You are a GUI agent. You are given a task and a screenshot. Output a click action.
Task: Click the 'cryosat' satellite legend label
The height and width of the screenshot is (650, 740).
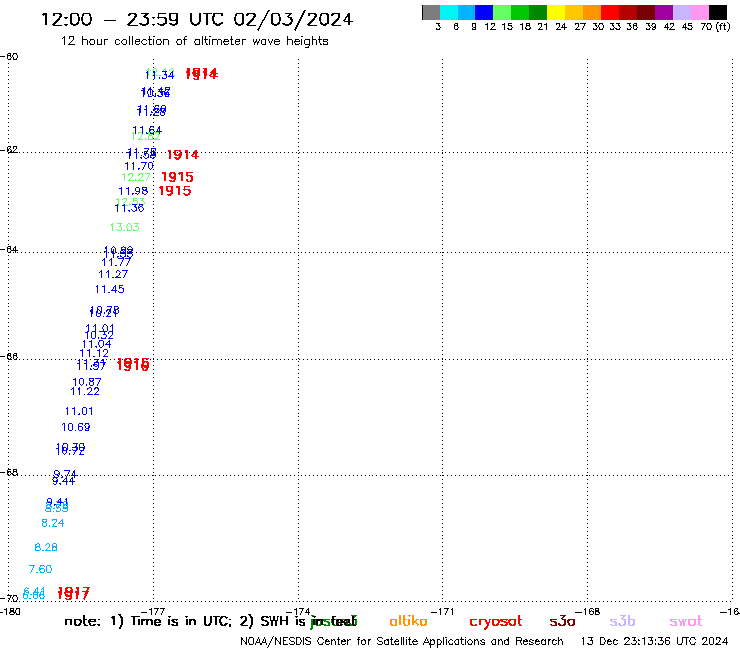(x=496, y=622)
